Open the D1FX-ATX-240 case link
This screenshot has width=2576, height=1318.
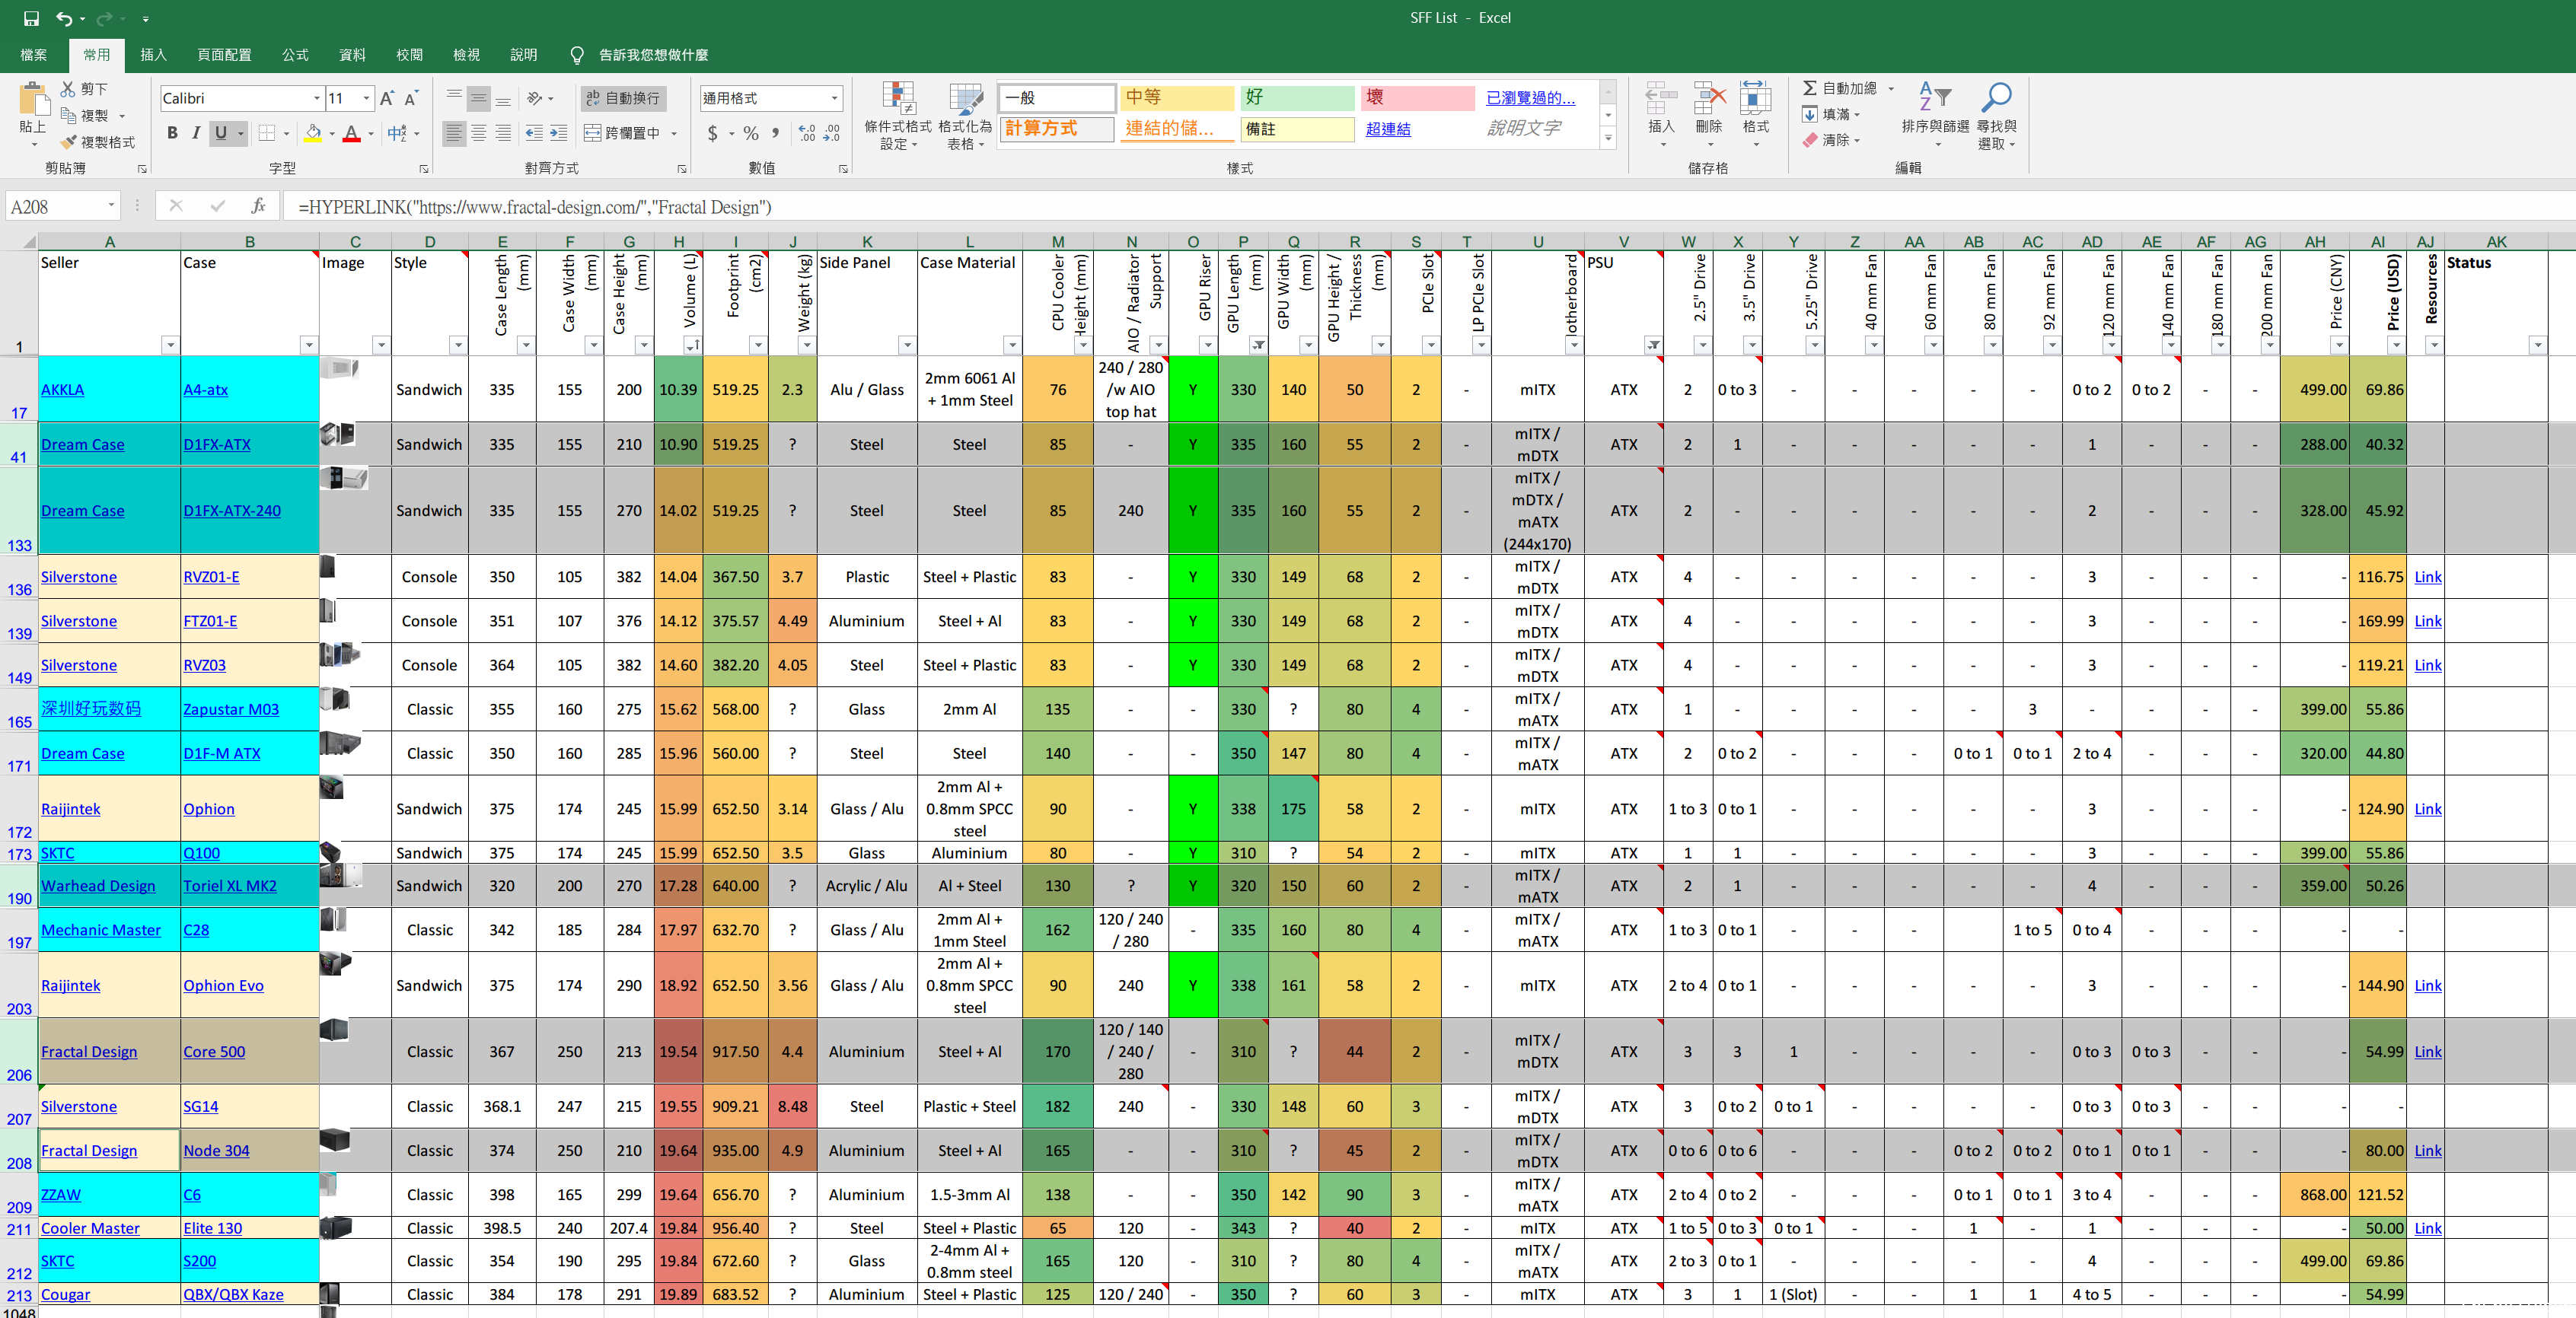coord(232,511)
